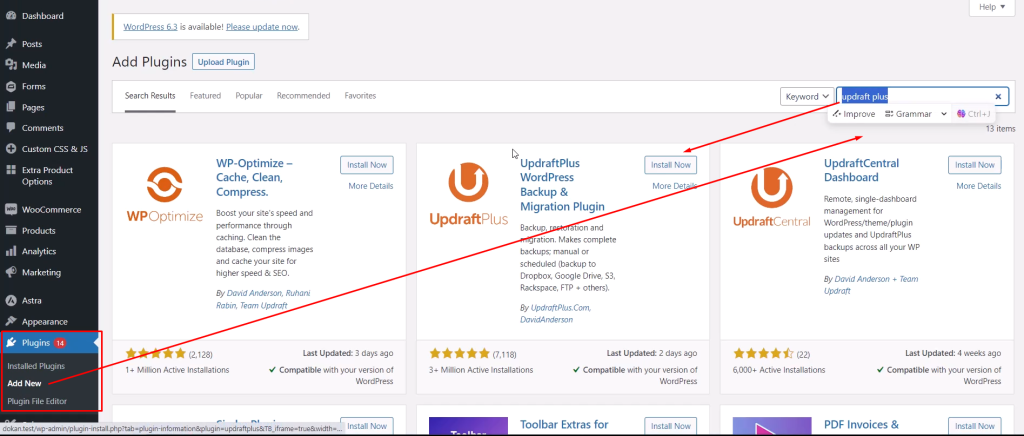1024x436 pixels.
Task: Install UpdraftPlus WordPress Backup plugin now
Action: [x=671, y=165]
